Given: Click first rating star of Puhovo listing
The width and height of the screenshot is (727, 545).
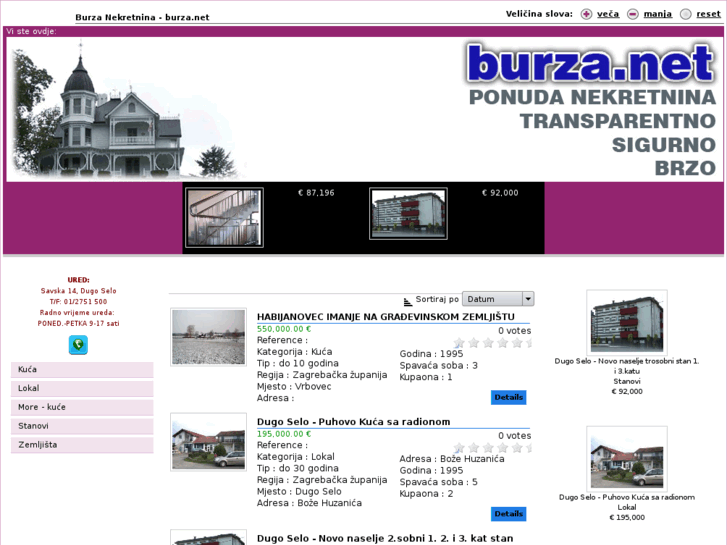Looking at the screenshot, I should coord(459,448).
